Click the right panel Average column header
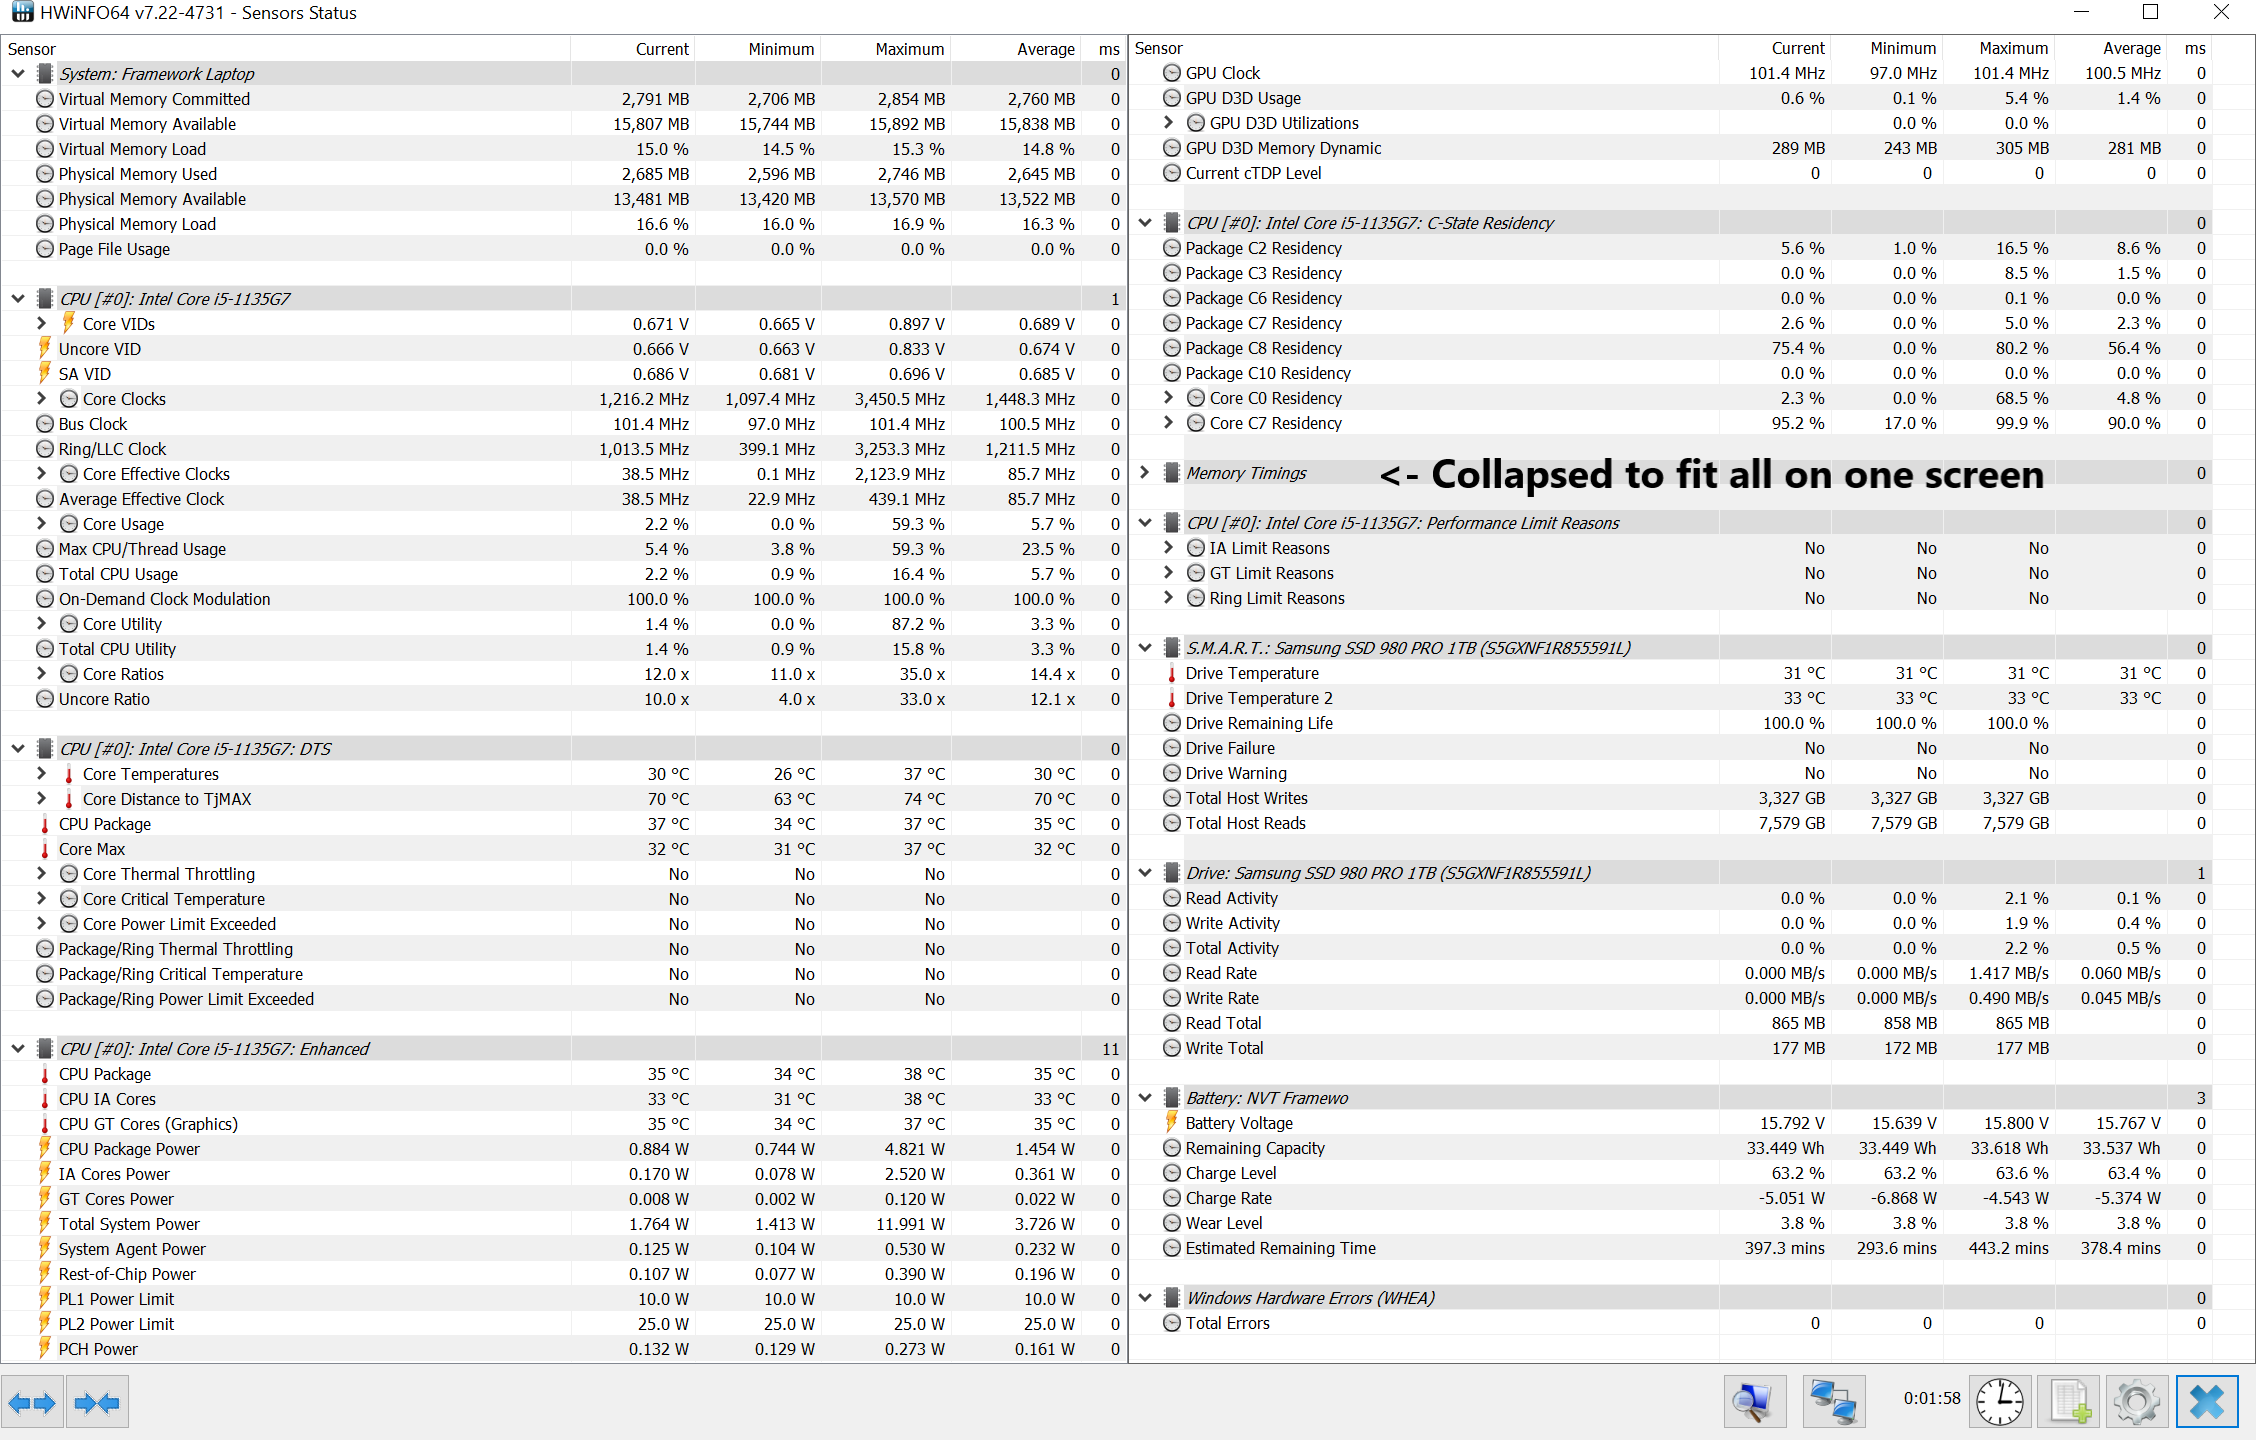Viewport: 2256px width, 1440px height. coord(2131,48)
